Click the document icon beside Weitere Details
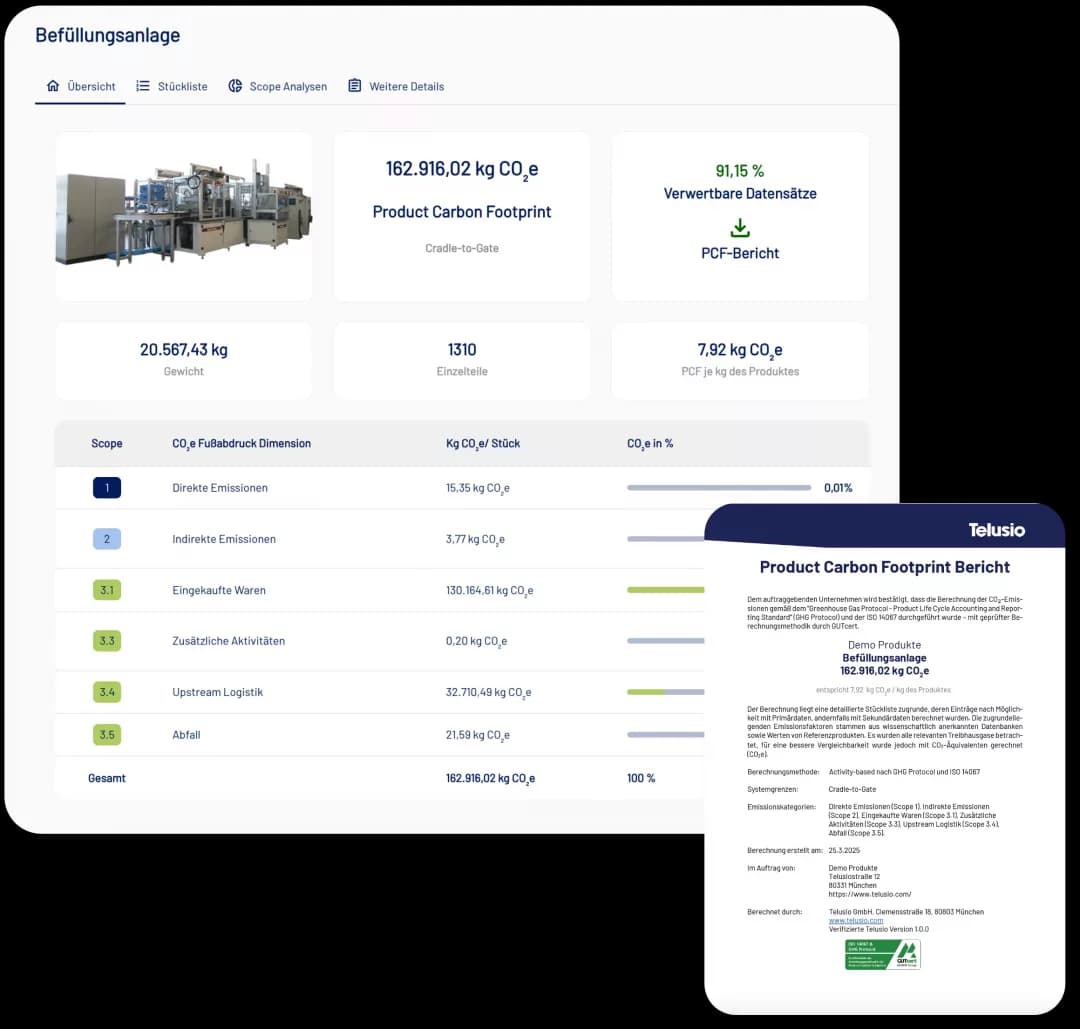 [355, 86]
